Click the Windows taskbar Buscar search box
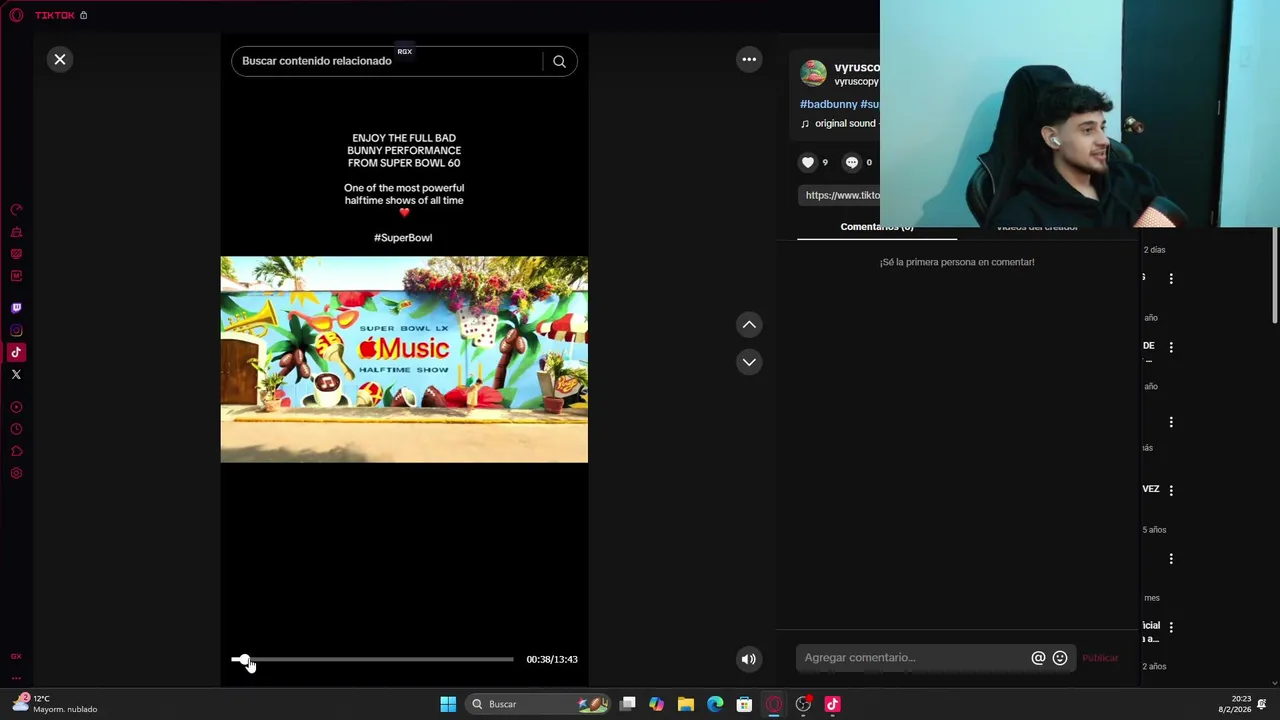 pos(539,704)
